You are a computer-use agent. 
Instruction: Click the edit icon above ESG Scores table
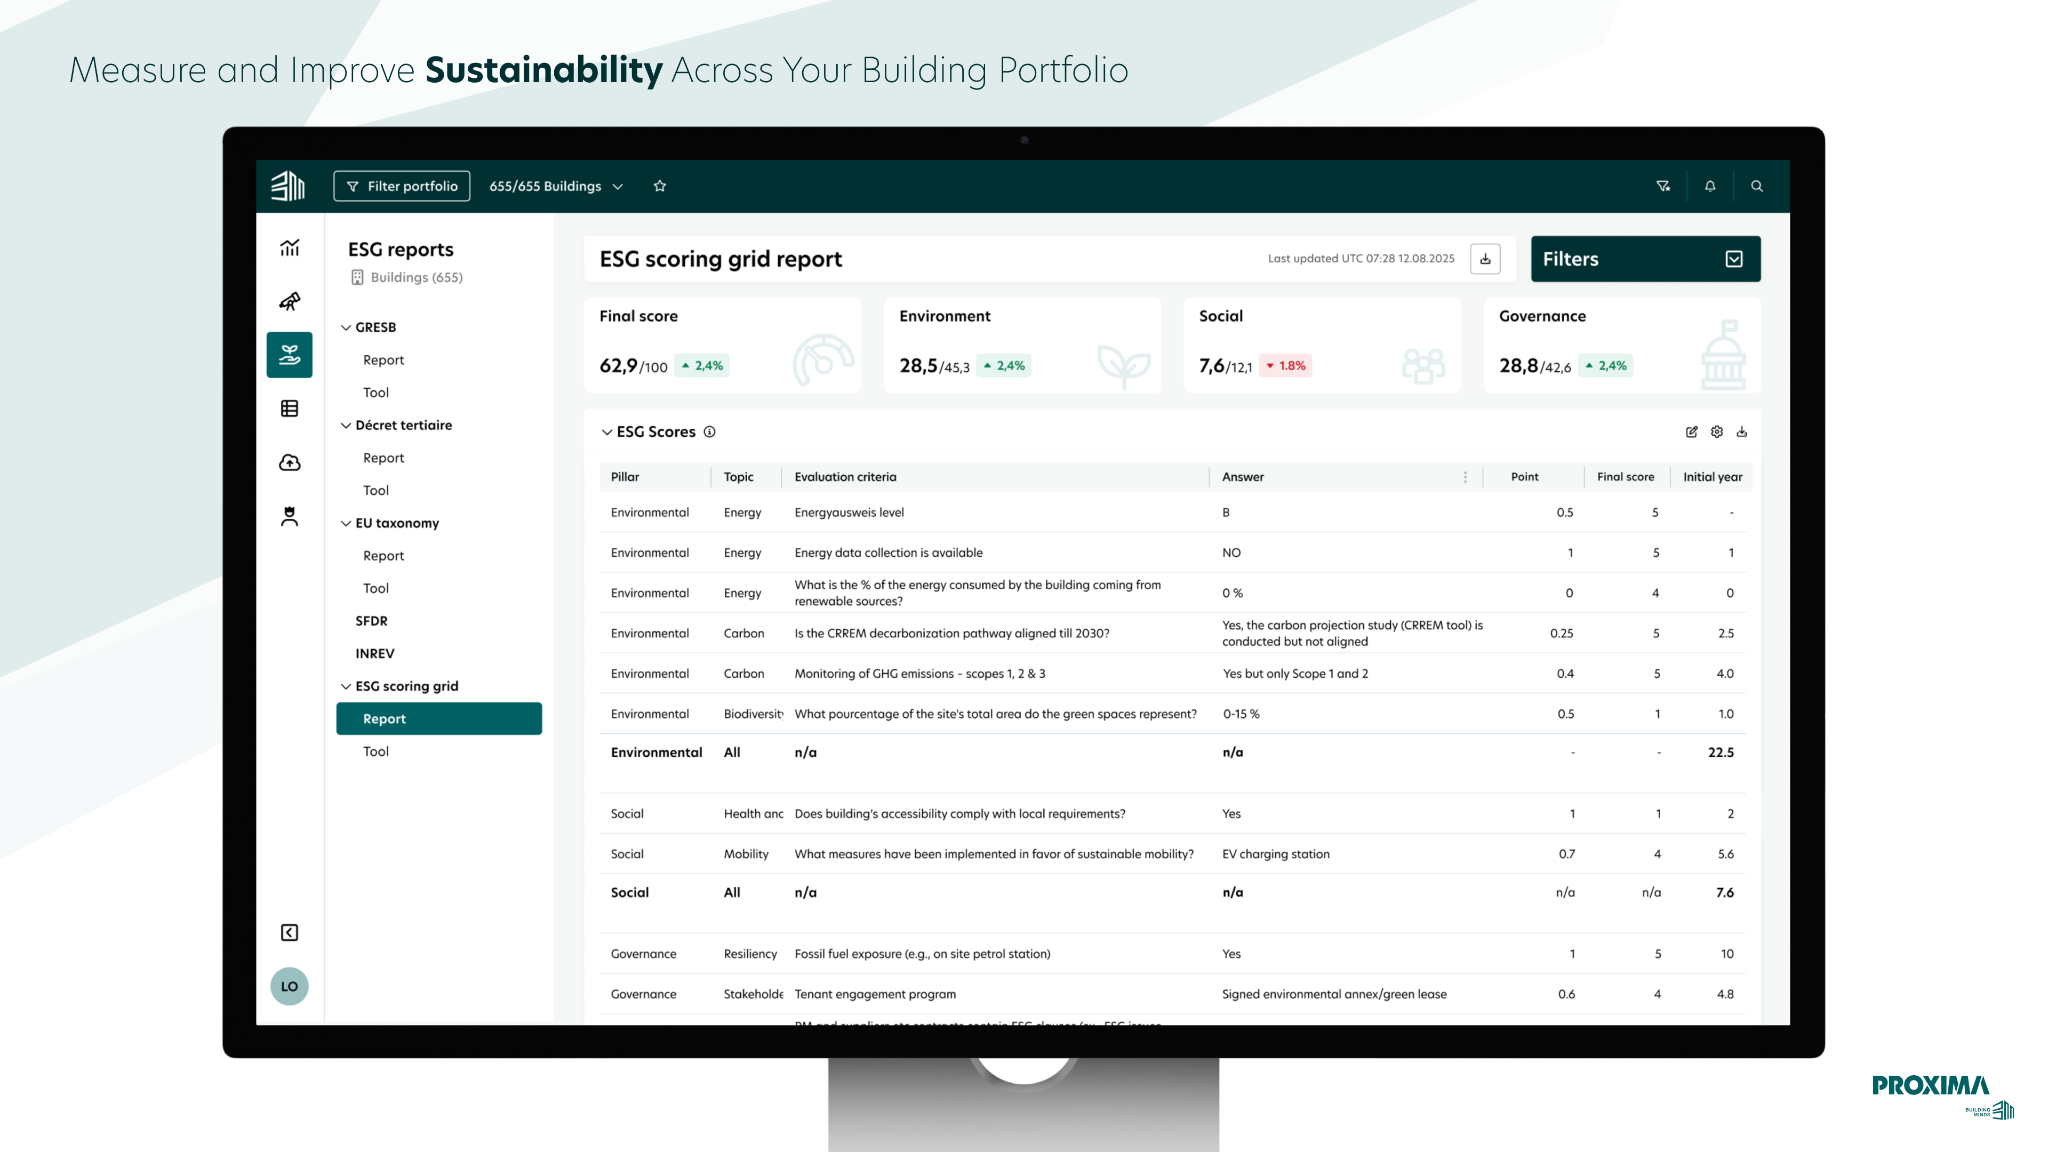click(1692, 432)
